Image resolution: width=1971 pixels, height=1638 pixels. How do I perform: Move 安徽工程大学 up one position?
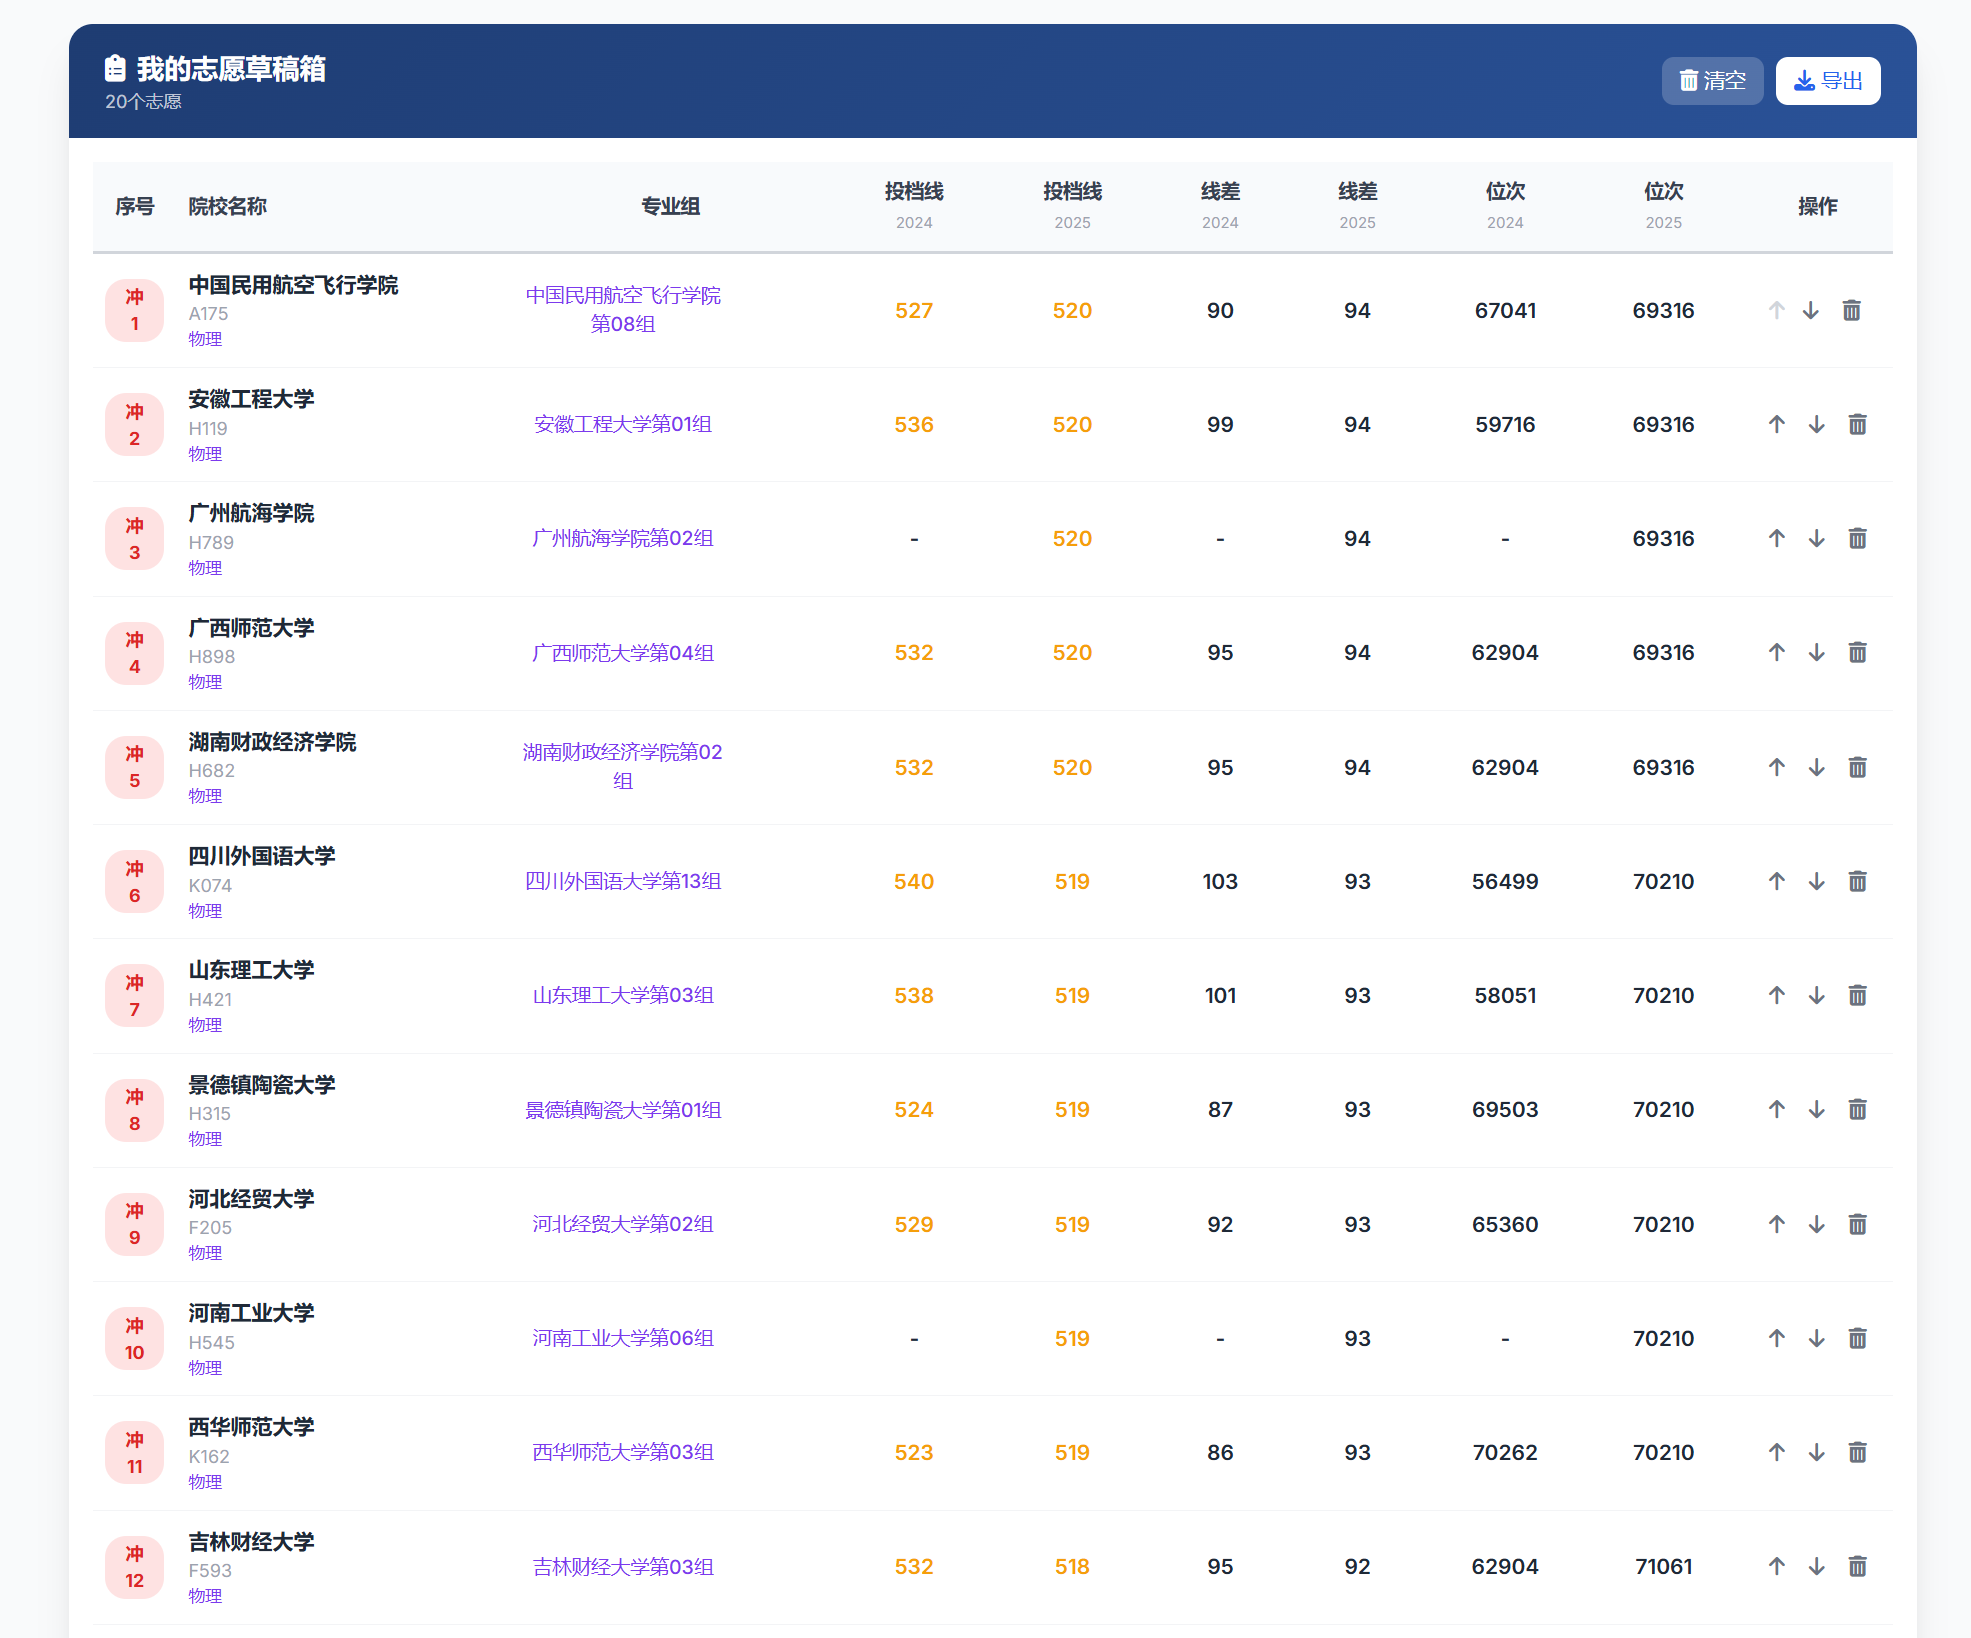tap(1777, 425)
